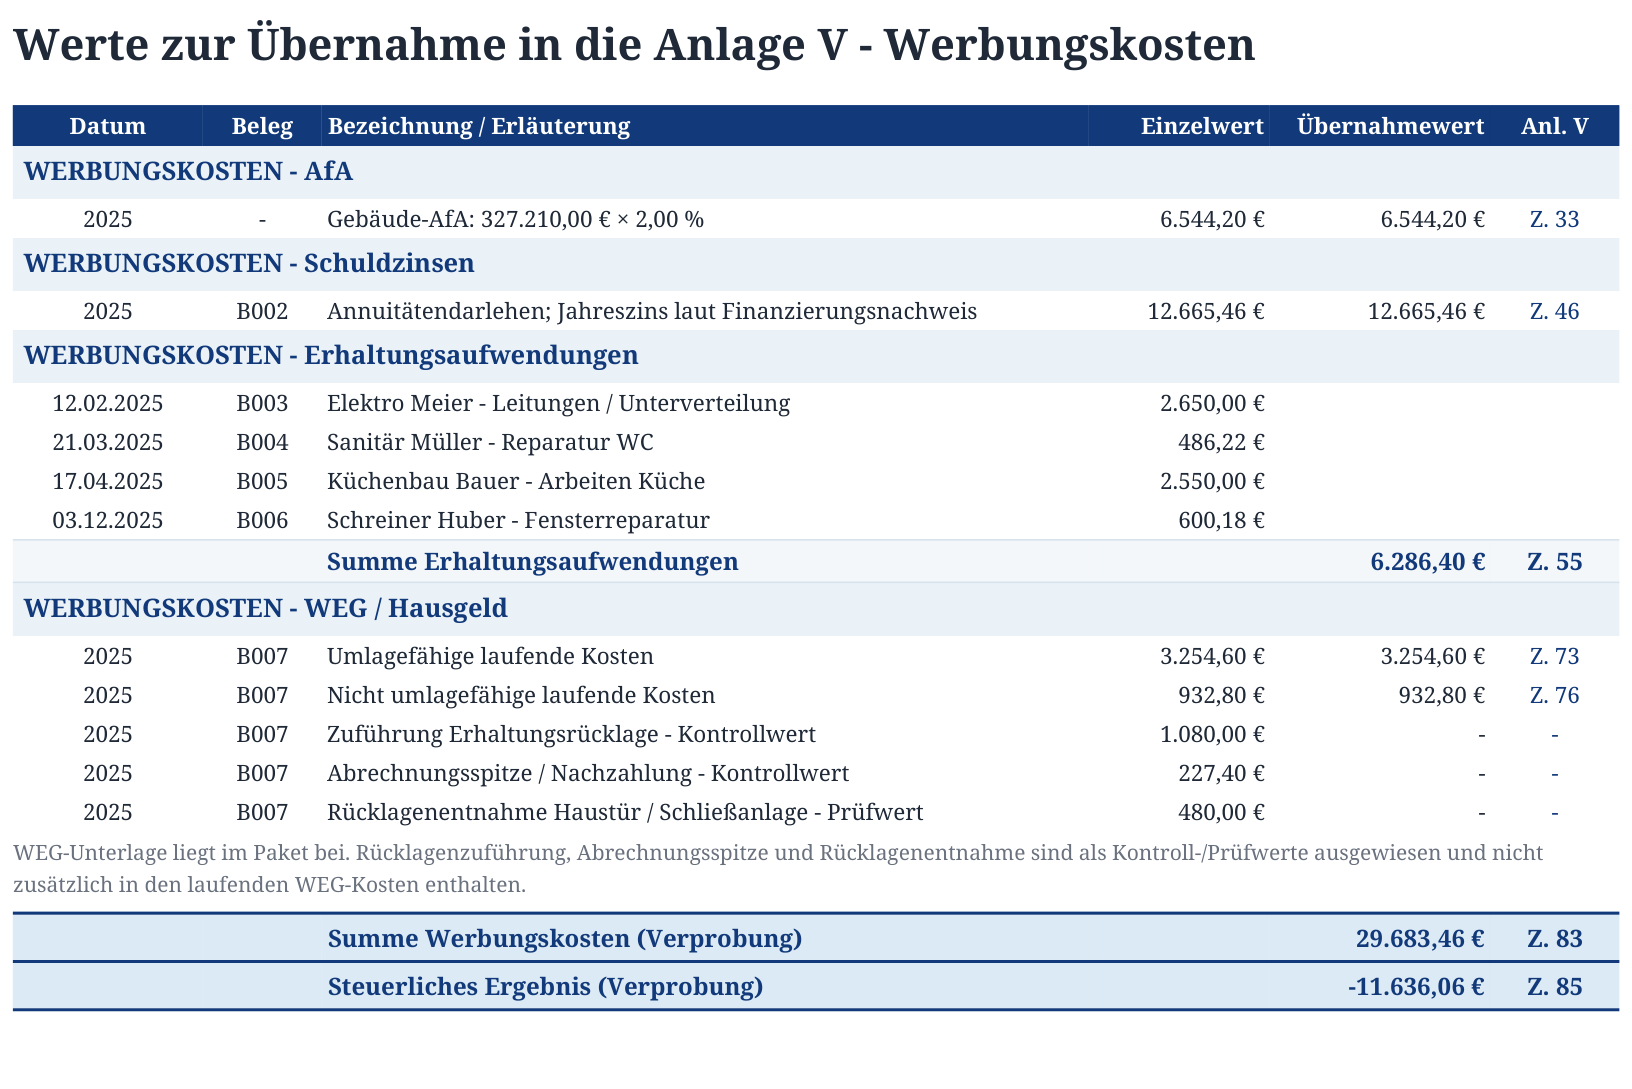Viewport: 1632px width, 1089px height.
Task: Select the 'Datum' column header
Action: click(108, 126)
